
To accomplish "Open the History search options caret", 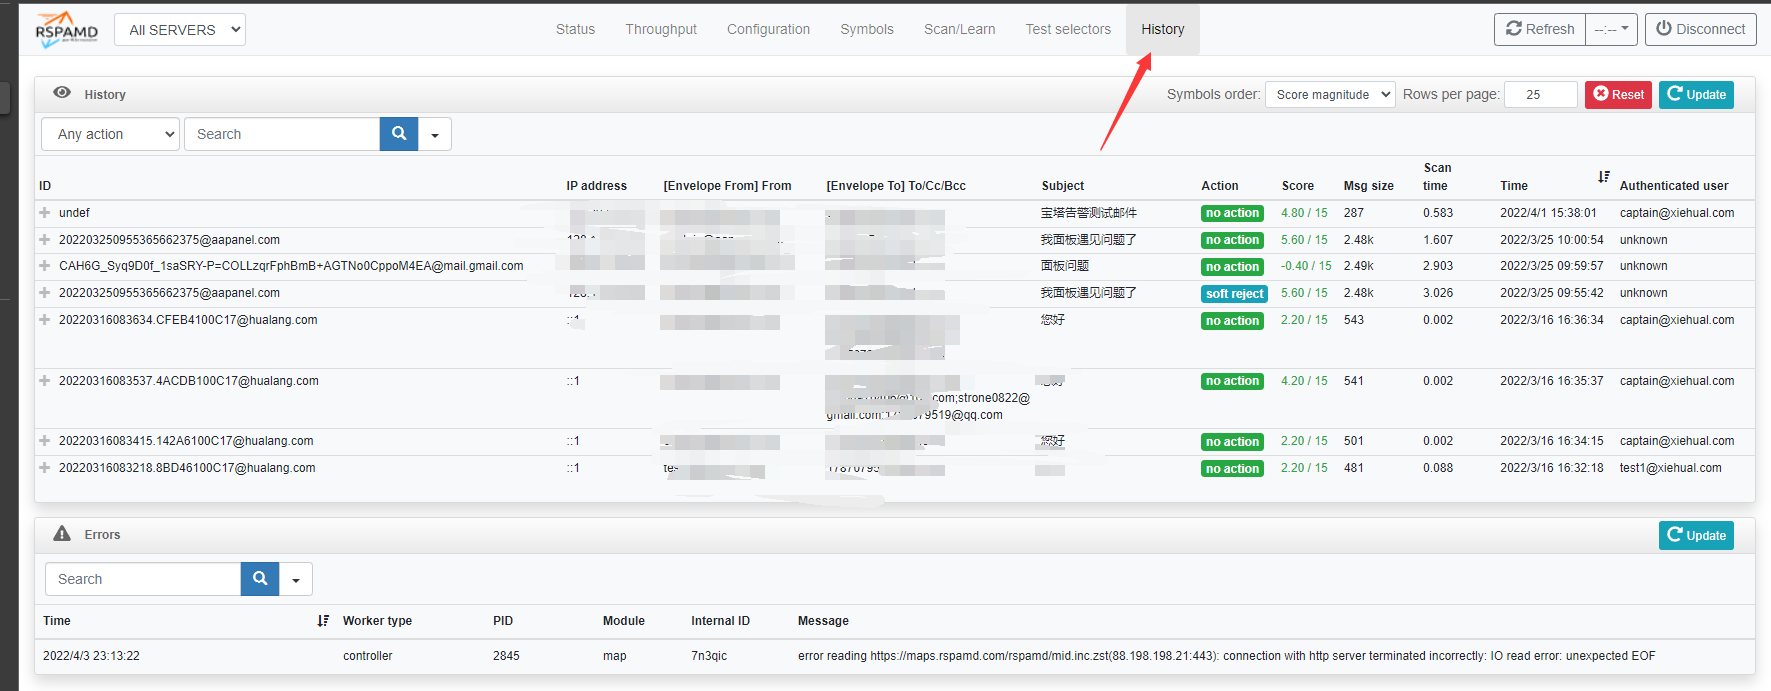I will click(x=435, y=134).
